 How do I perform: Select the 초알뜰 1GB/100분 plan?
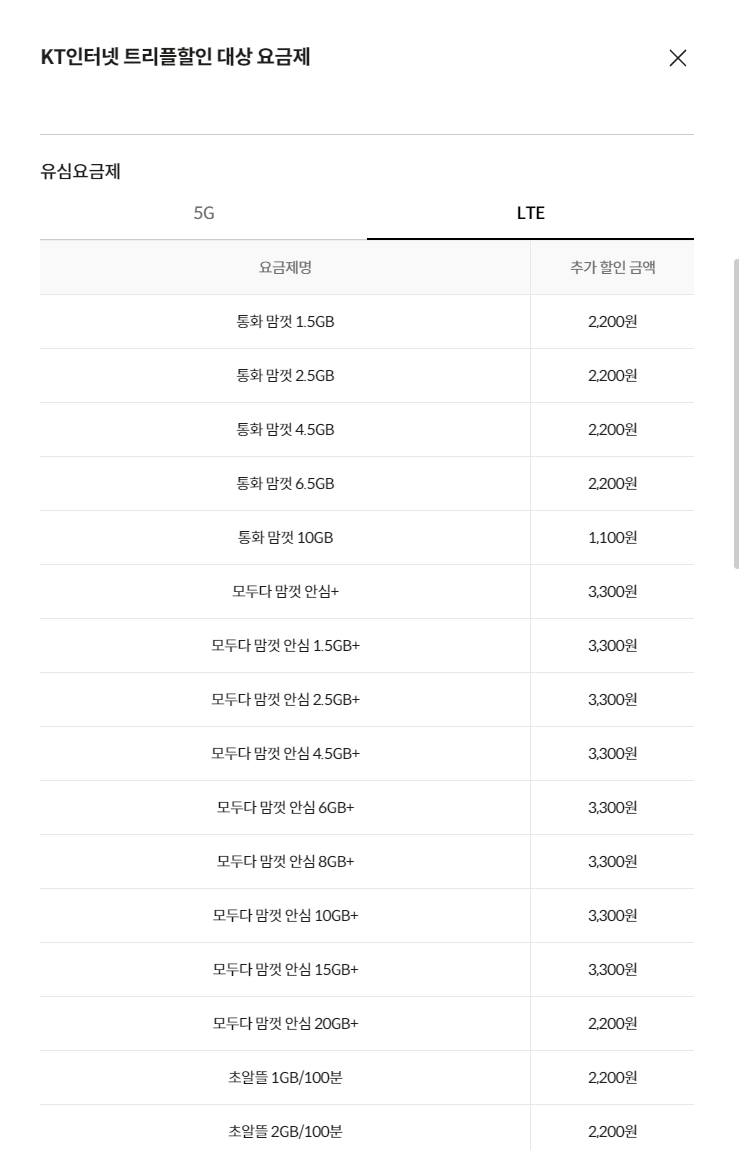click(x=285, y=1077)
